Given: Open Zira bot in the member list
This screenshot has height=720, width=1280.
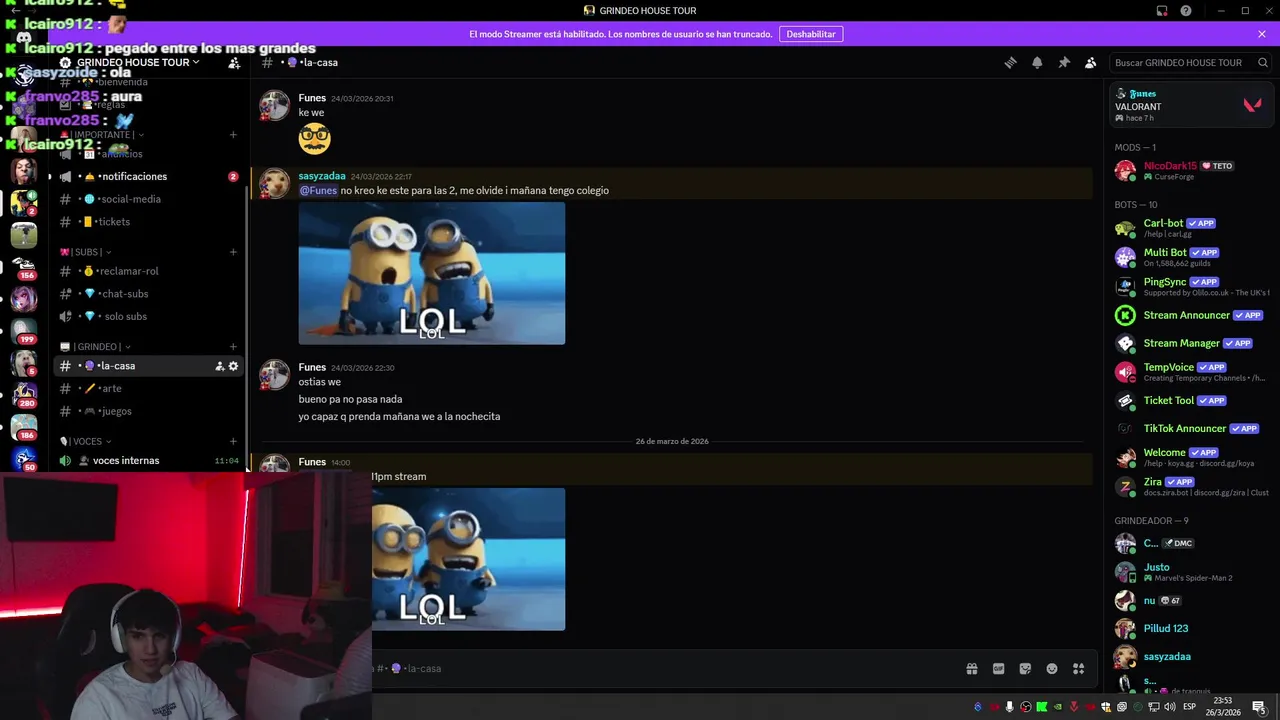Looking at the screenshot, I should point(1190,486).
